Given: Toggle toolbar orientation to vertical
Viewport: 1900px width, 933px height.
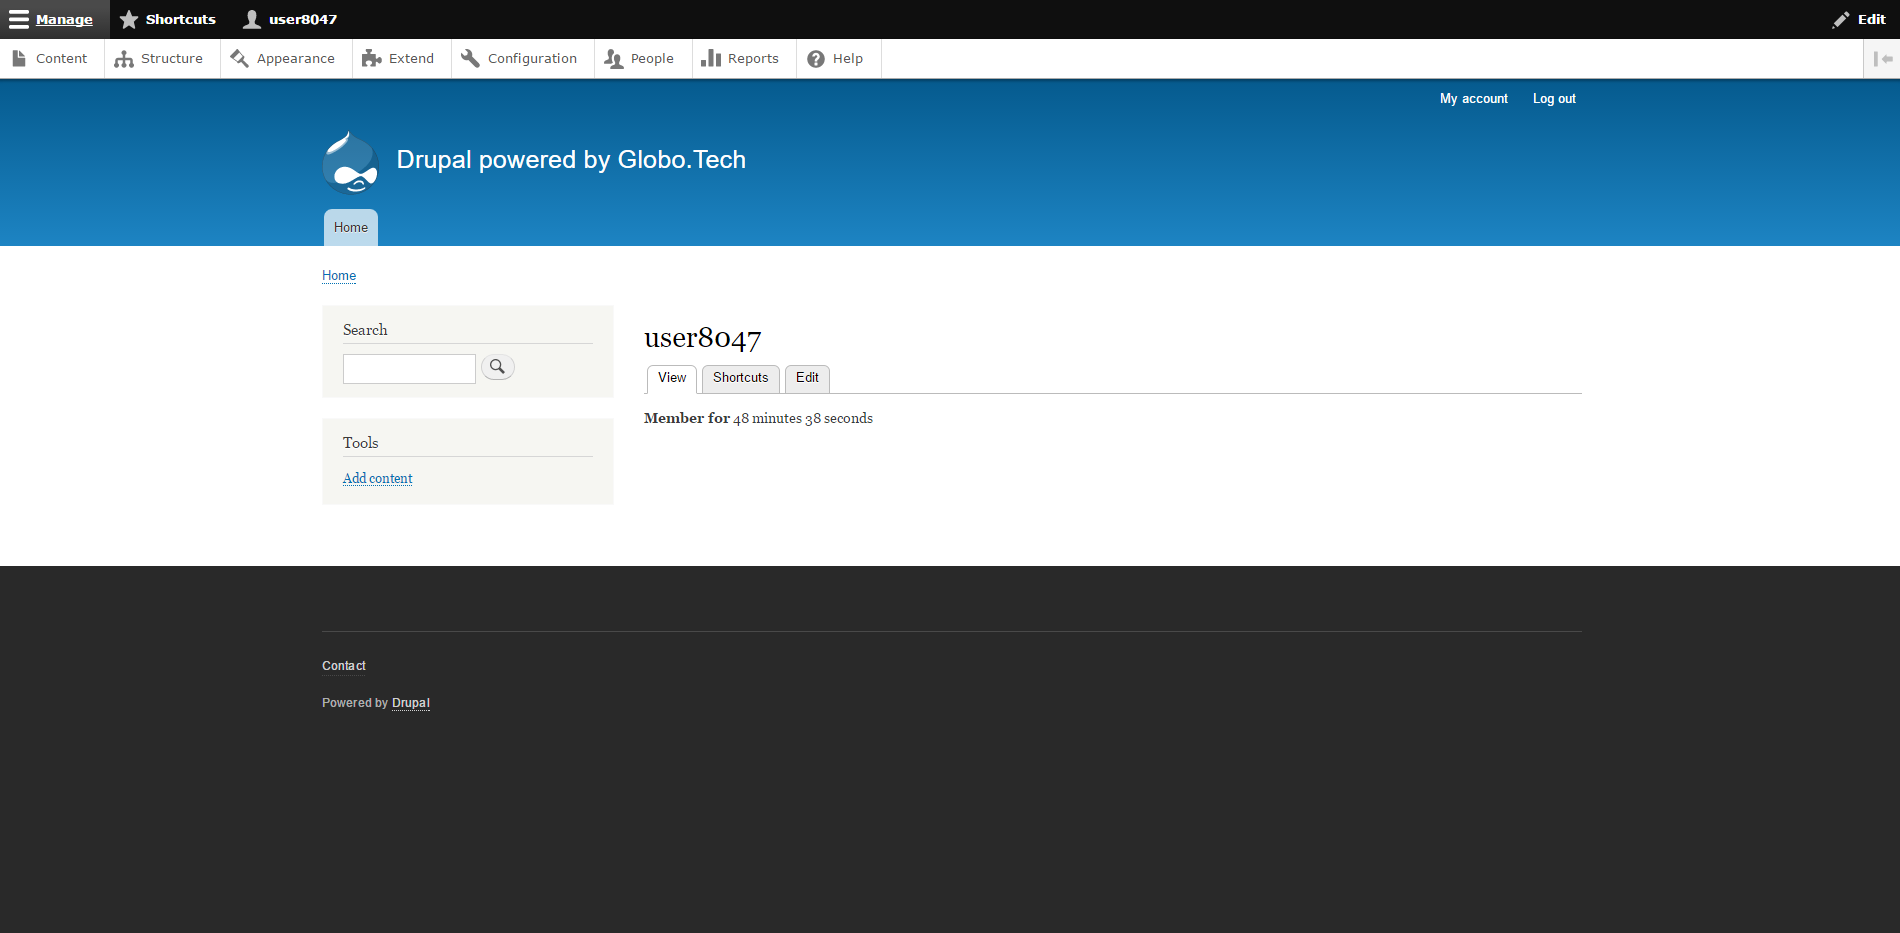Looking at the screenshot, I should (x=1882, y=59).
